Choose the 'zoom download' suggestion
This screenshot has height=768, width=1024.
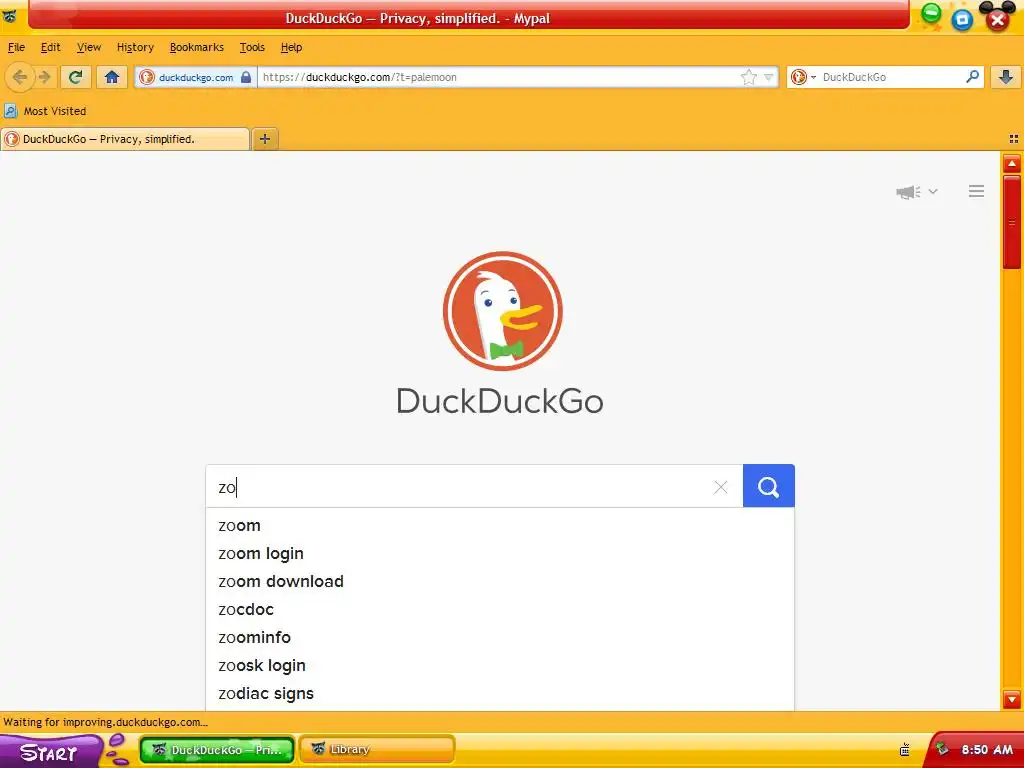(x=500, y=582)
